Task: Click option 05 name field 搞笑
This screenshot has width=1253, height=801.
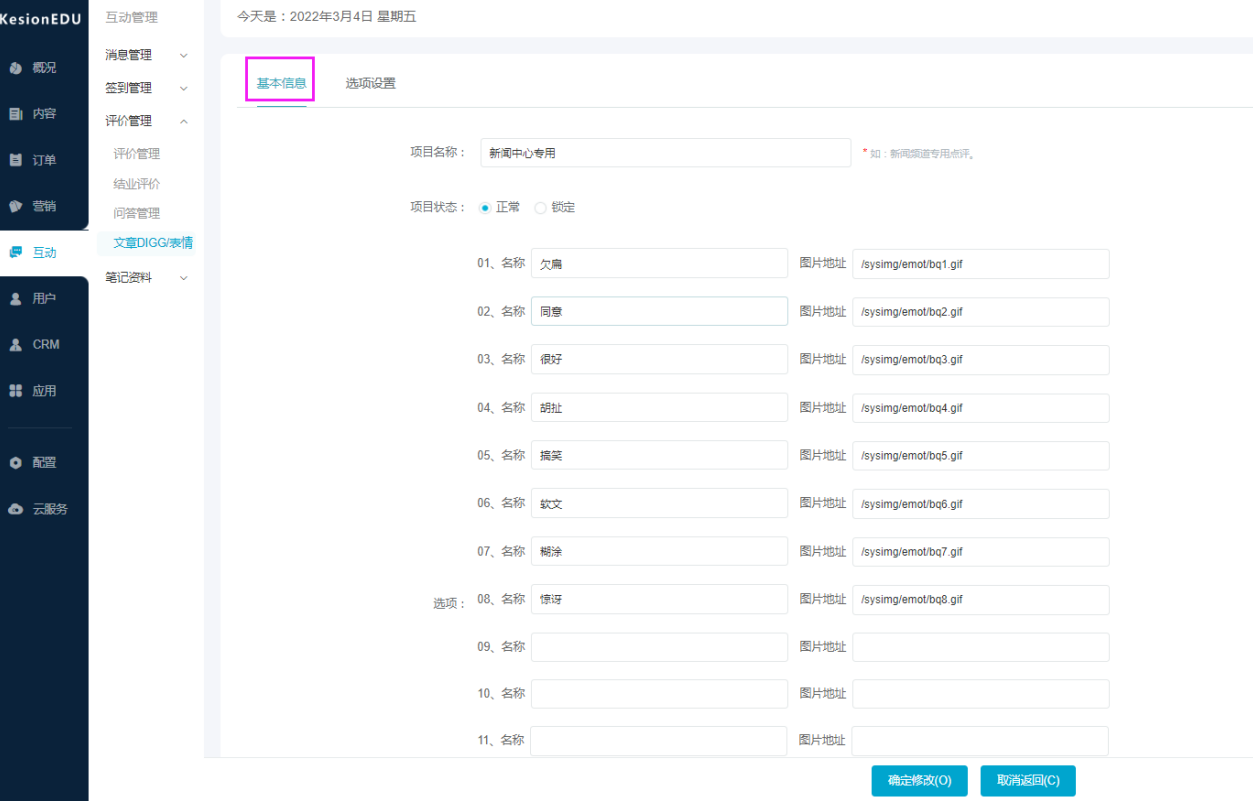Action: [x=659, y=456]
